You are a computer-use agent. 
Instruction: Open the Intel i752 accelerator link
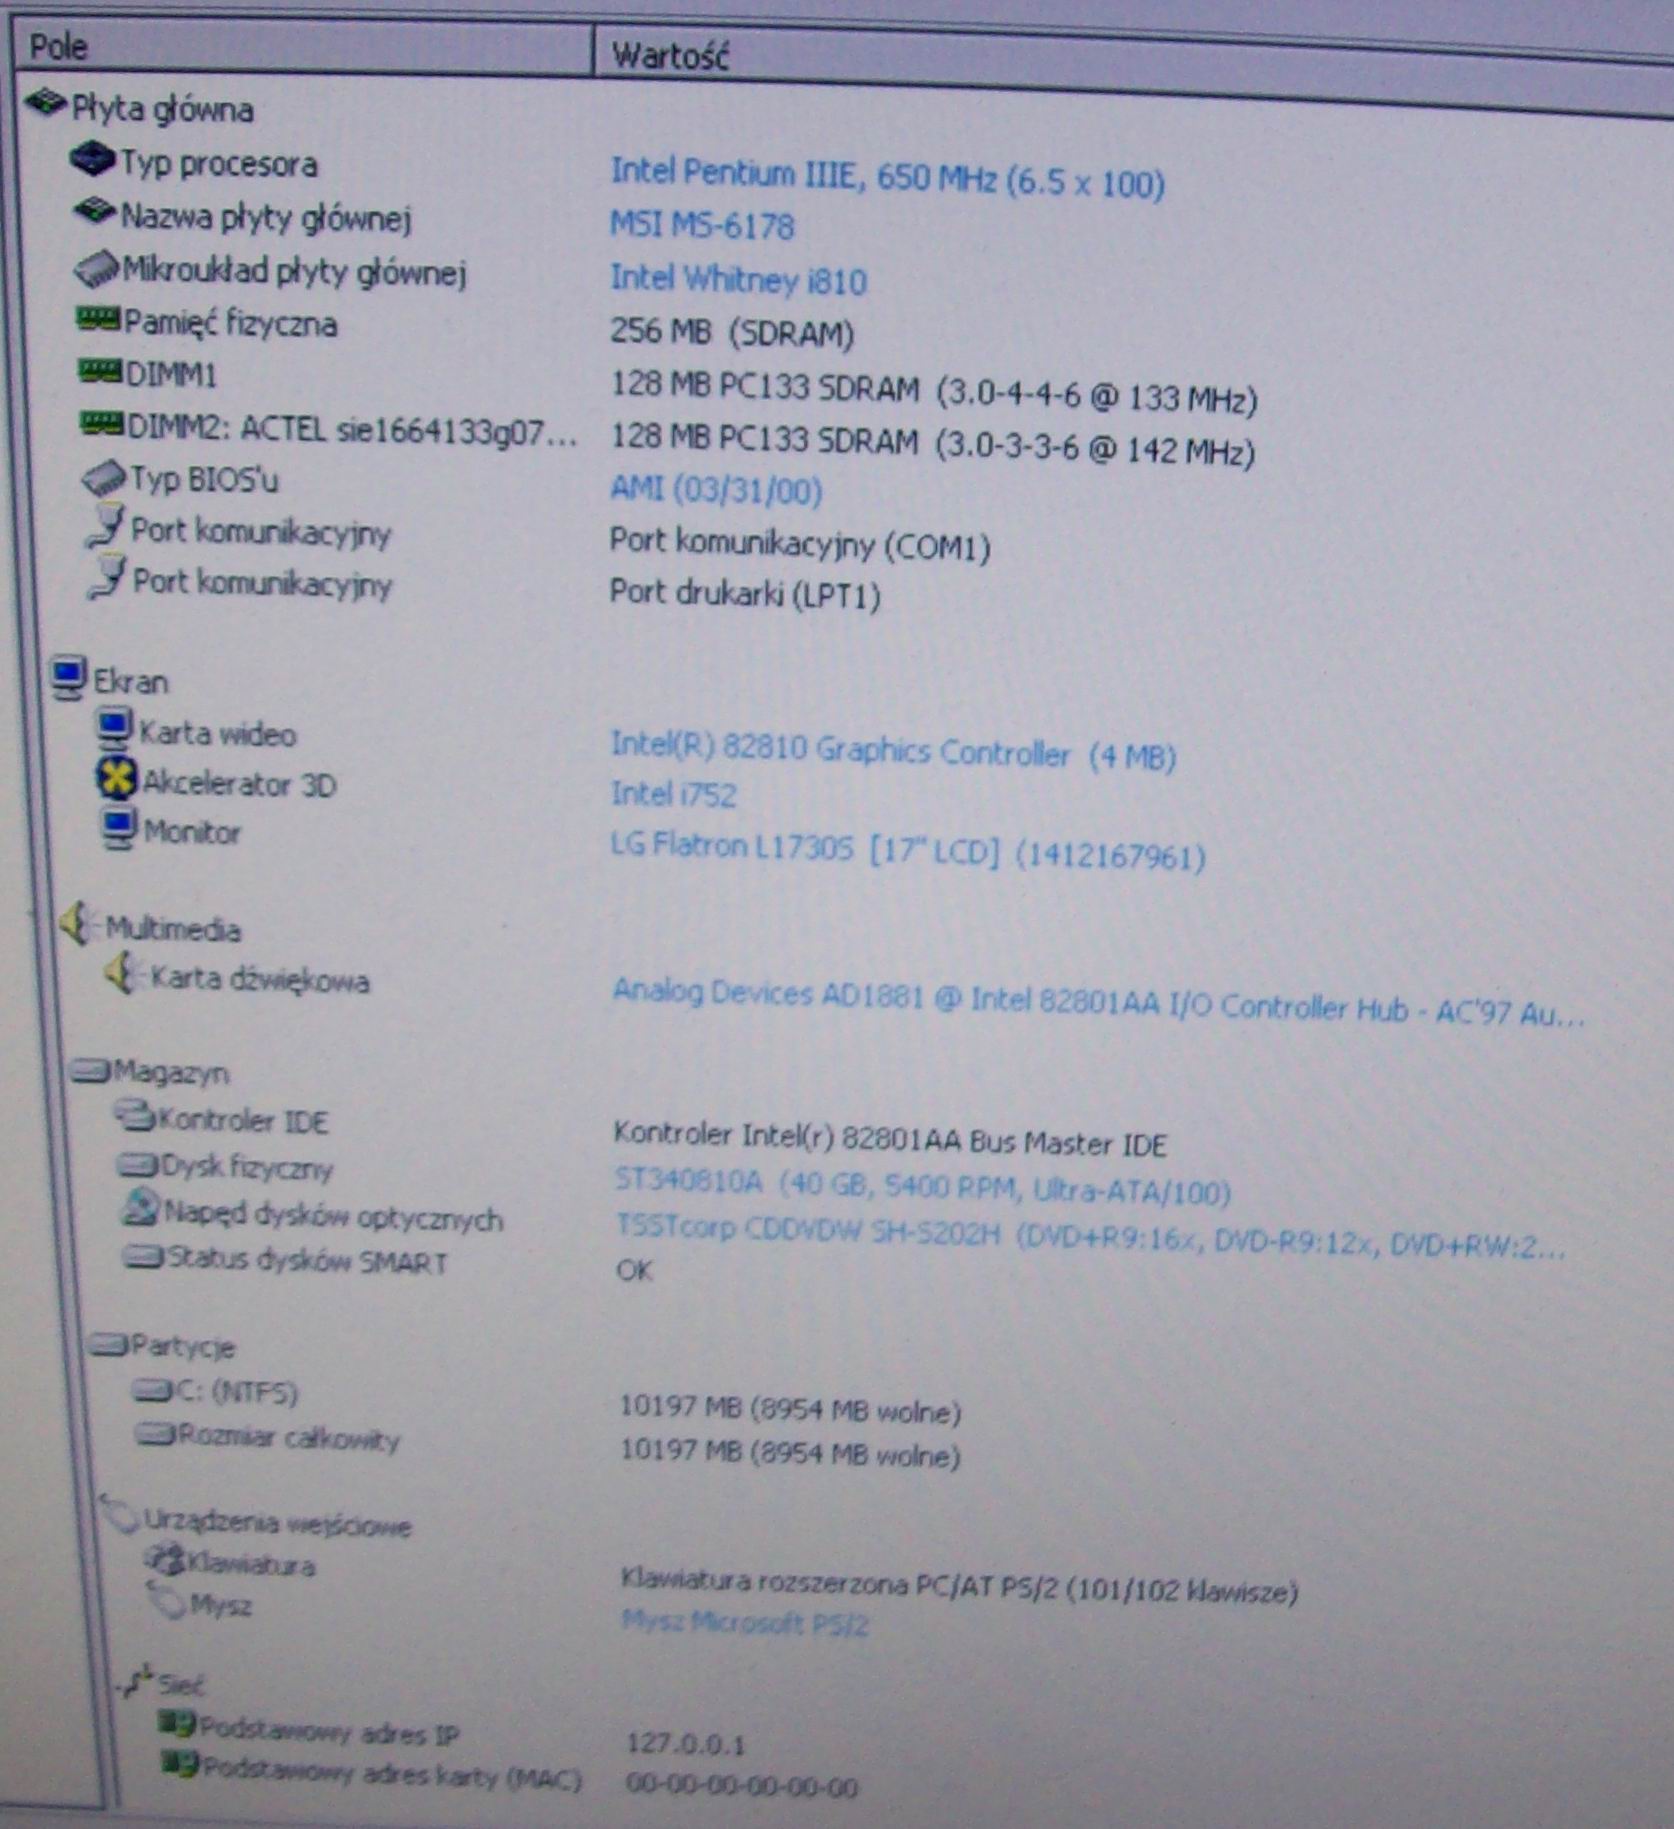pos(674,794)
